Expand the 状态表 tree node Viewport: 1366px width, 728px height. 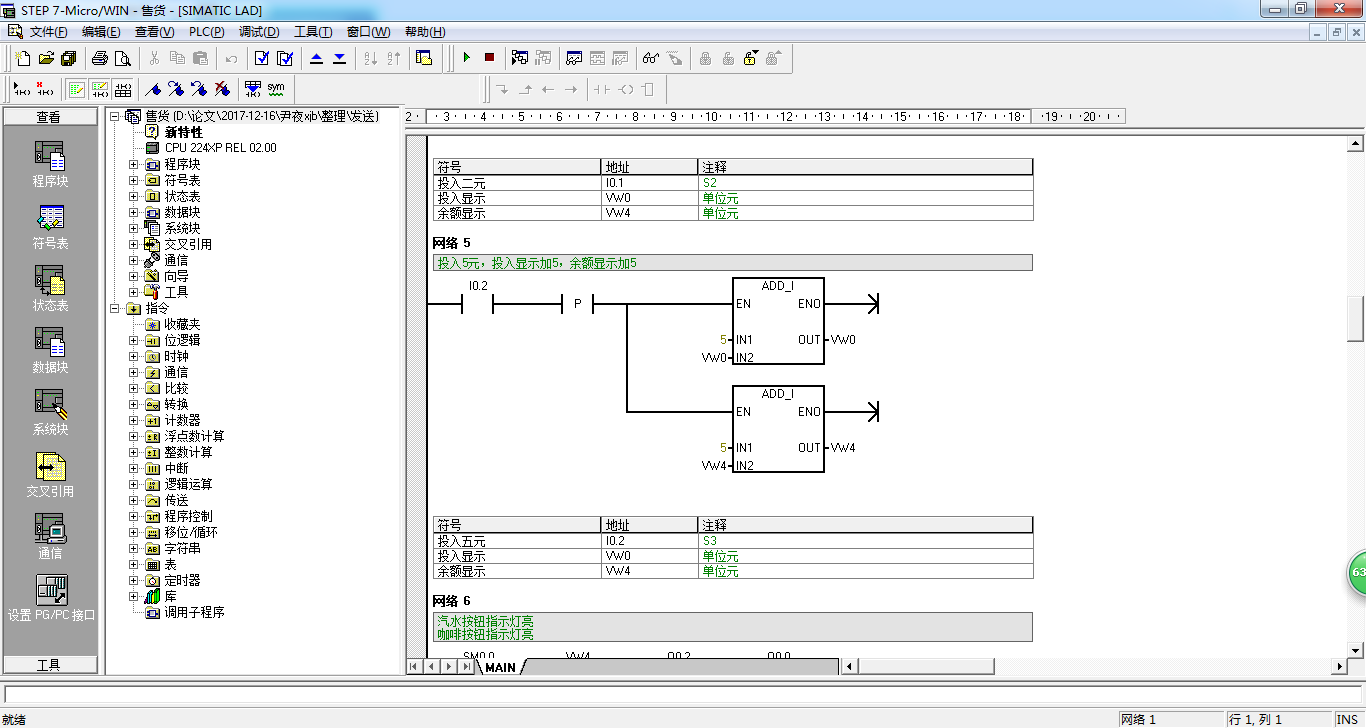click(x=134, y=196)
